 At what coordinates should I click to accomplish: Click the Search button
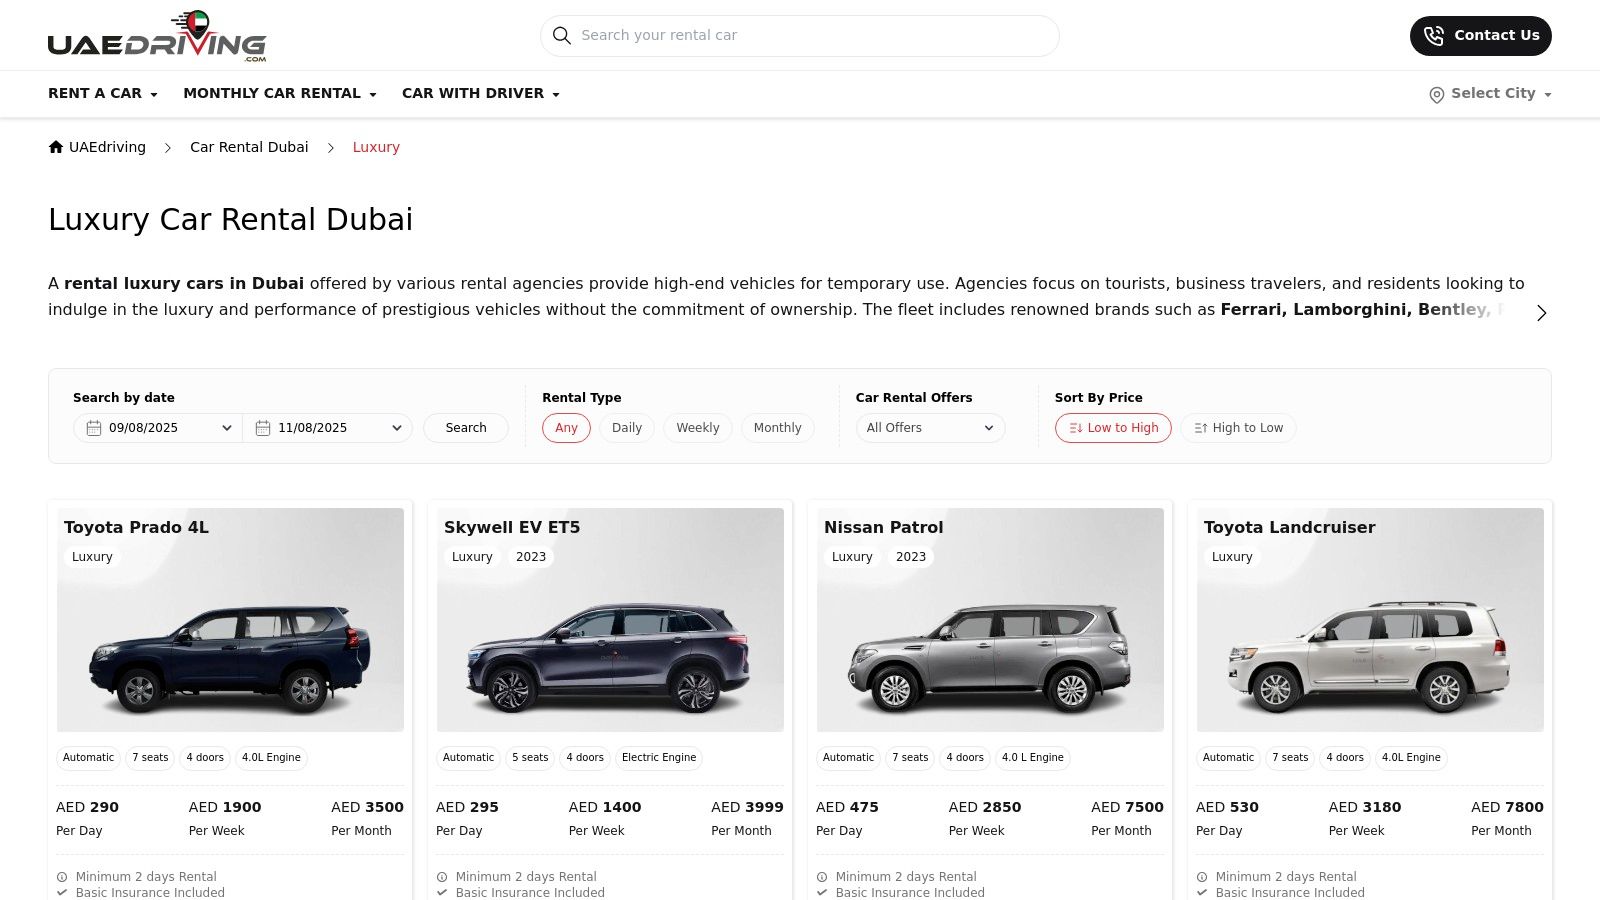pos(465,427)
